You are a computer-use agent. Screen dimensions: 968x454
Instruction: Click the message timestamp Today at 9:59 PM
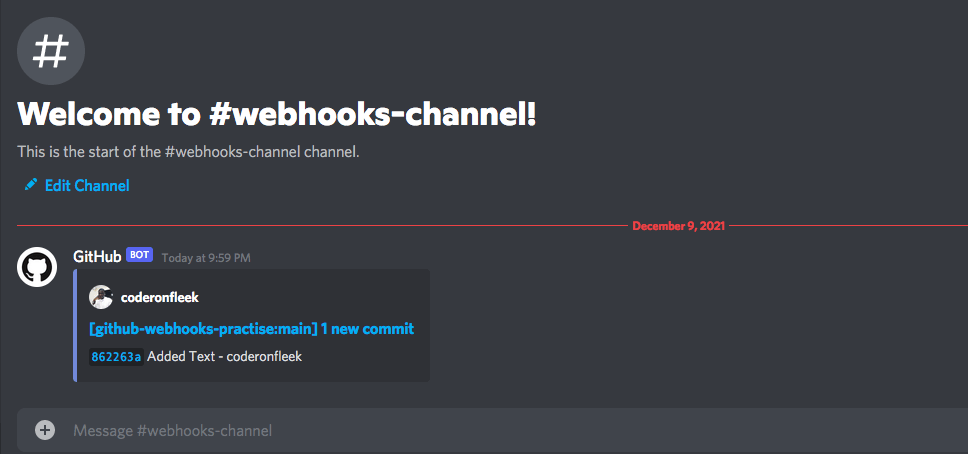[206, 258]
